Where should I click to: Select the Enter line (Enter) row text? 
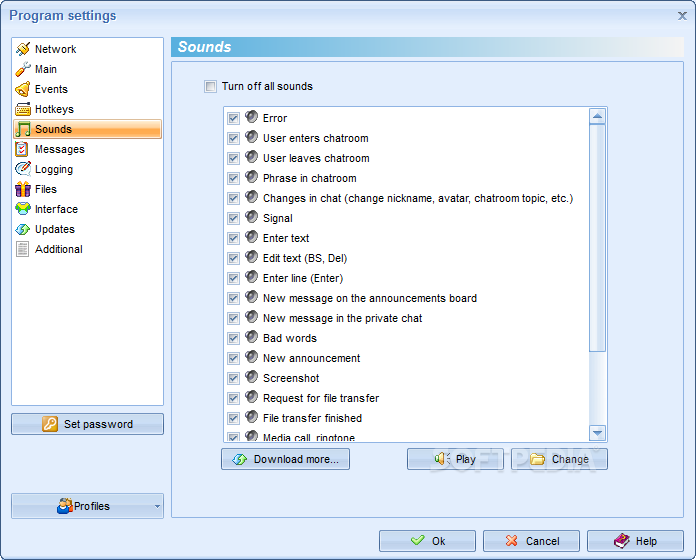pyautogui.click(x=303, y=278)
